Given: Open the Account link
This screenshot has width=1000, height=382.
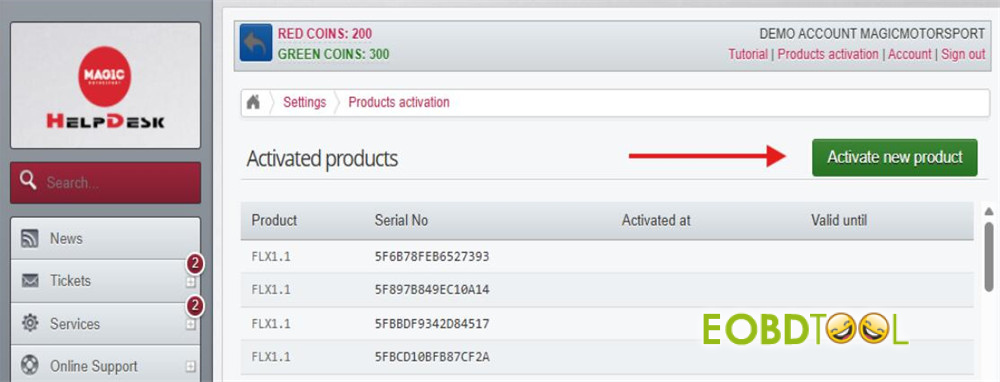Looking at the screenshot, I should pyautogui.click(x=910, y=54).
